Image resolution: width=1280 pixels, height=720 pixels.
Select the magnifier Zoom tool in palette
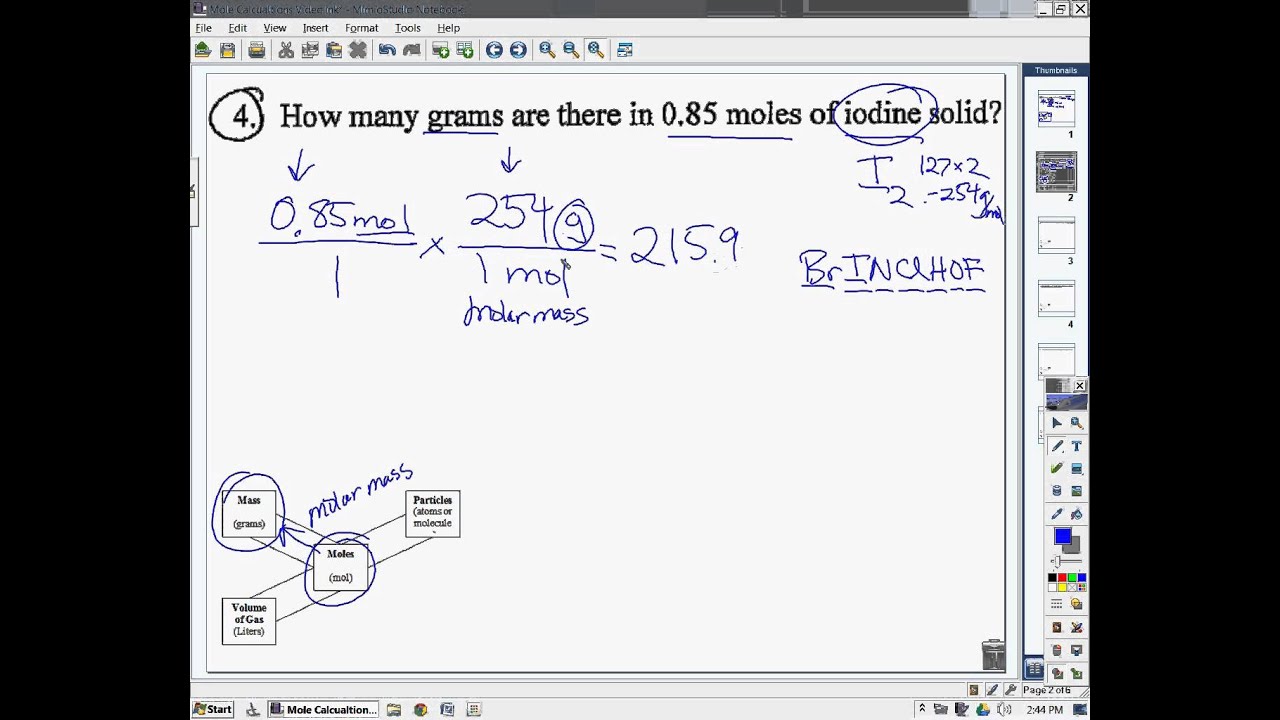click(x=1076, y=422)
